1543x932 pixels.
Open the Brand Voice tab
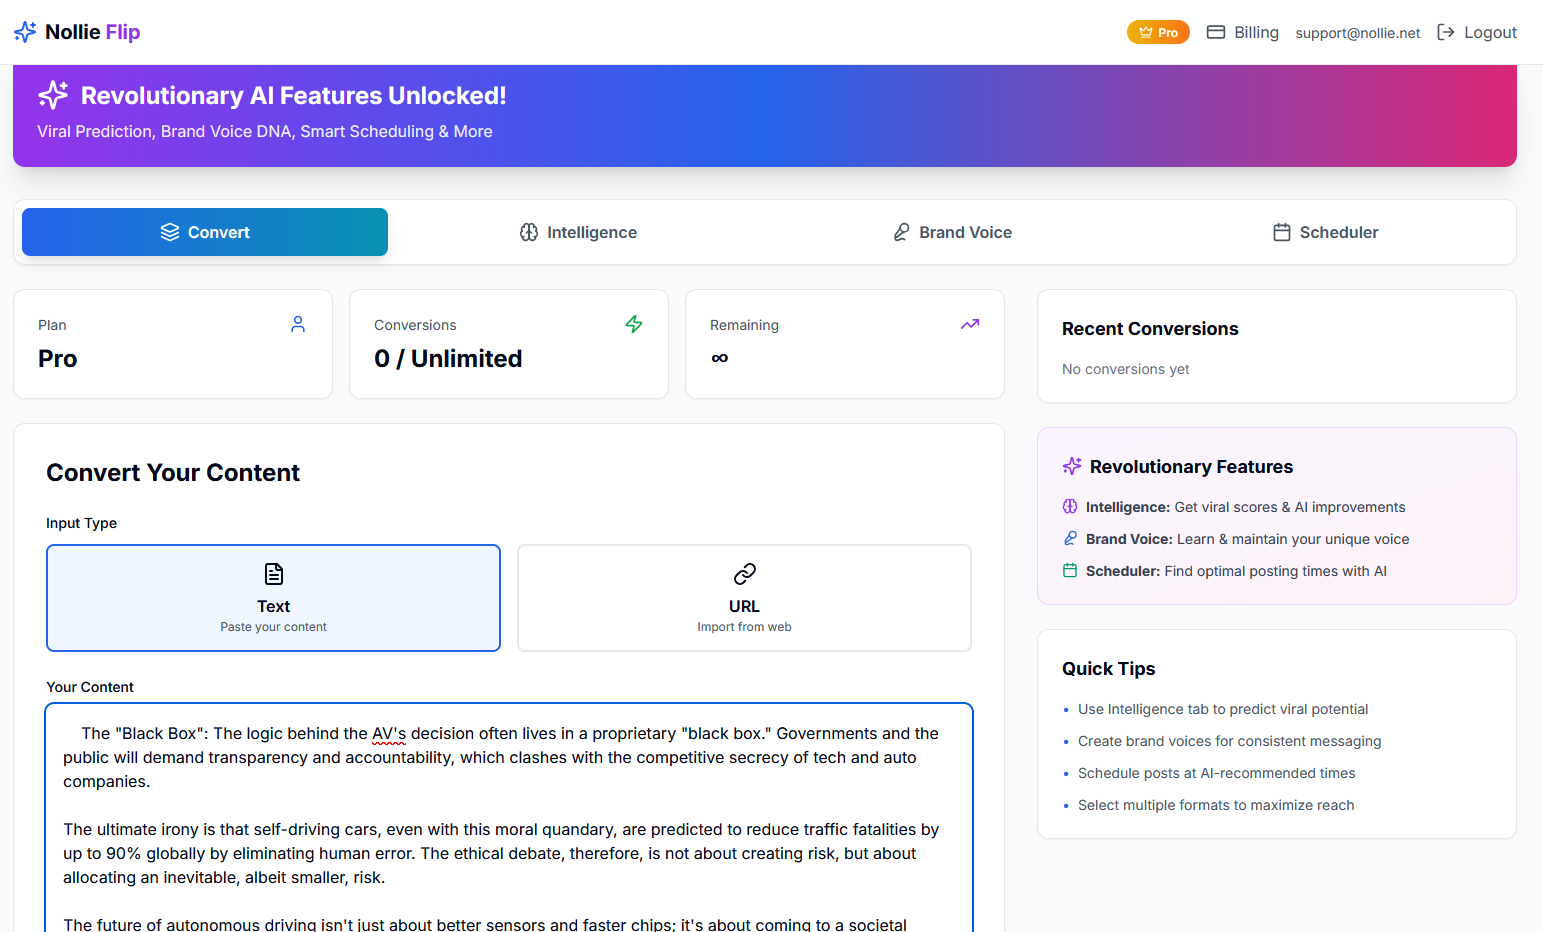pos(952,232)
